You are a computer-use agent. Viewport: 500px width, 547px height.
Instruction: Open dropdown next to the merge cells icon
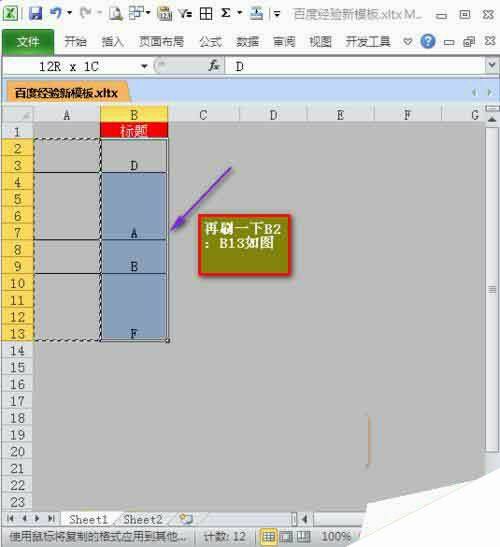[x=148, y=13]
